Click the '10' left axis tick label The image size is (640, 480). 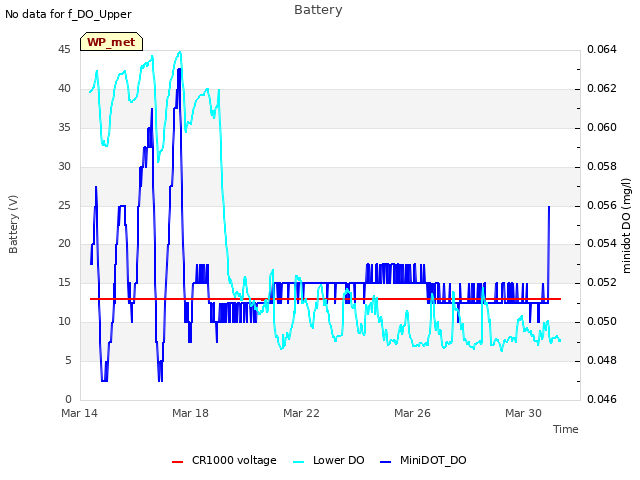tap(64, 322)
